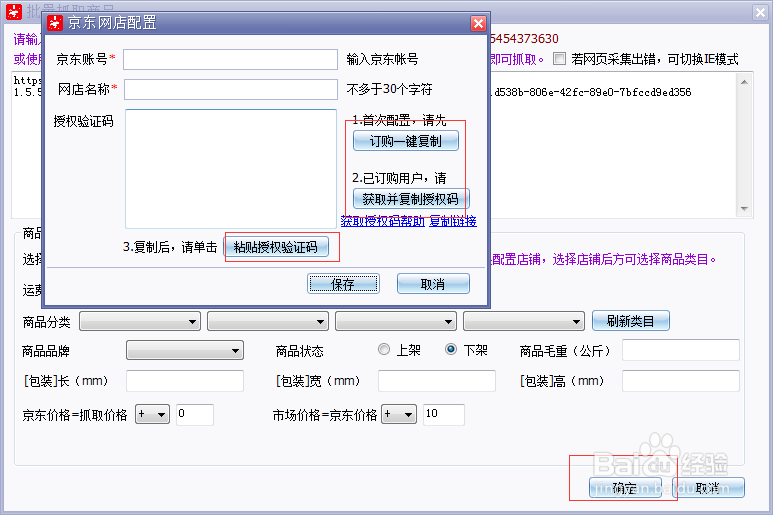Image resolution: width=773 pixels, height=515 pixels.
Task: Click the 复制链接 link
Action: click(x=453, y=221)
